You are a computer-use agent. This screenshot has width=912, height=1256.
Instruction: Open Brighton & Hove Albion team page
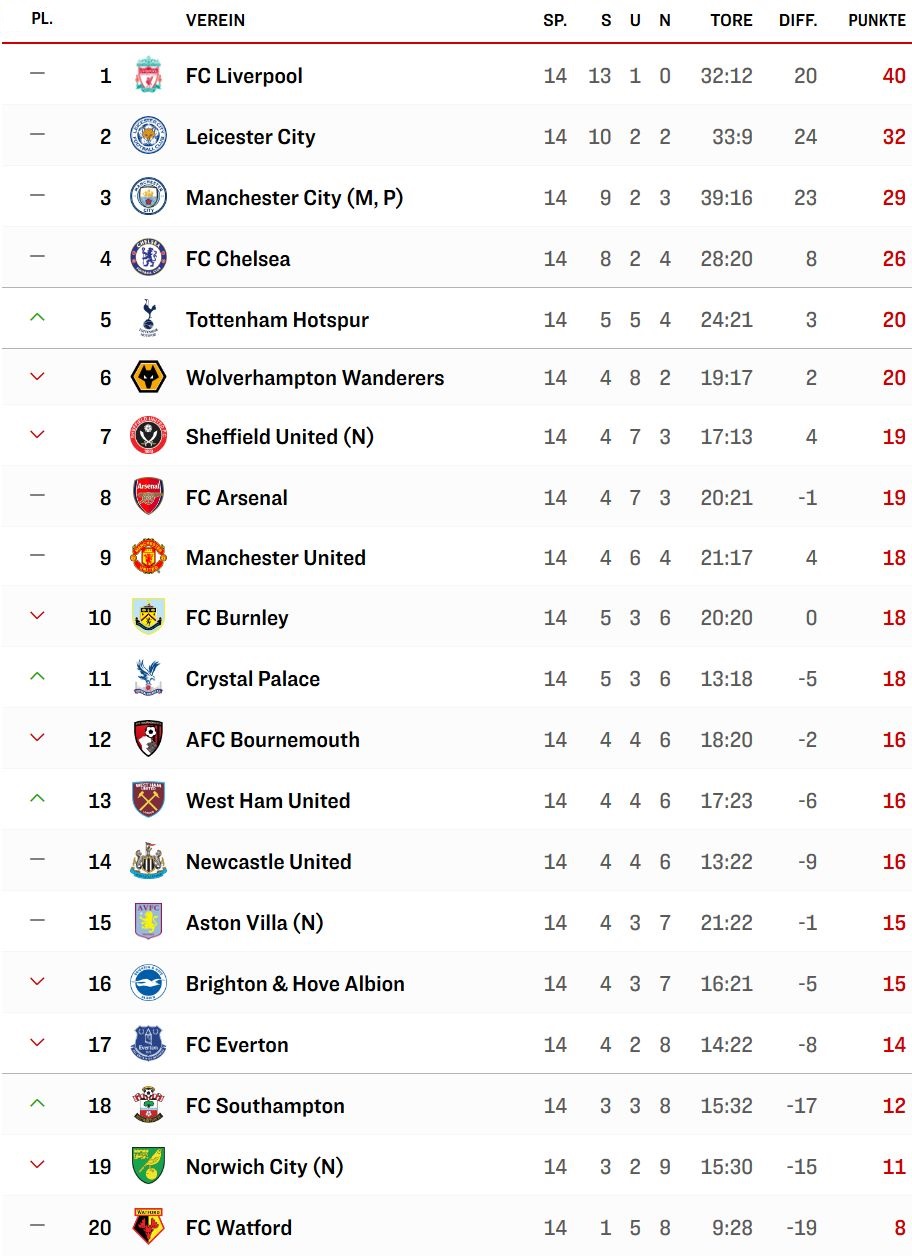pos(295,984)
